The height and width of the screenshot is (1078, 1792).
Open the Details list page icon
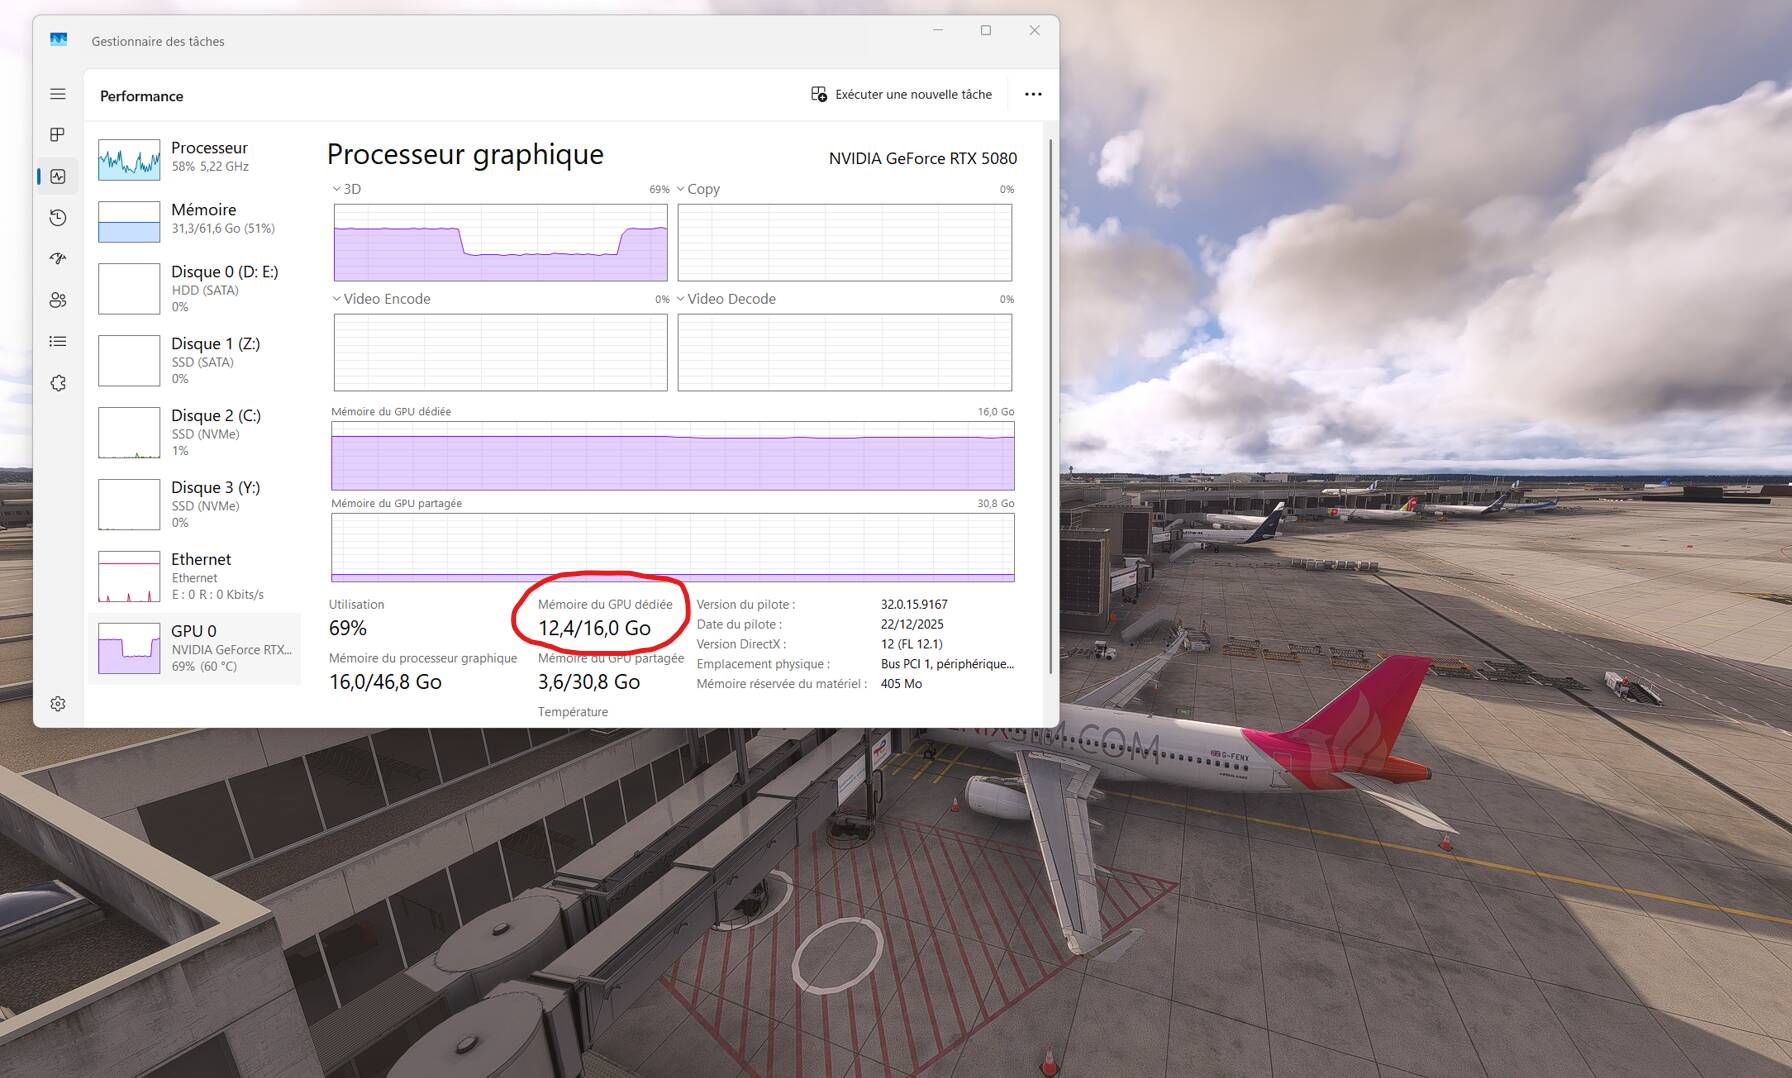[x=58, y=342]
